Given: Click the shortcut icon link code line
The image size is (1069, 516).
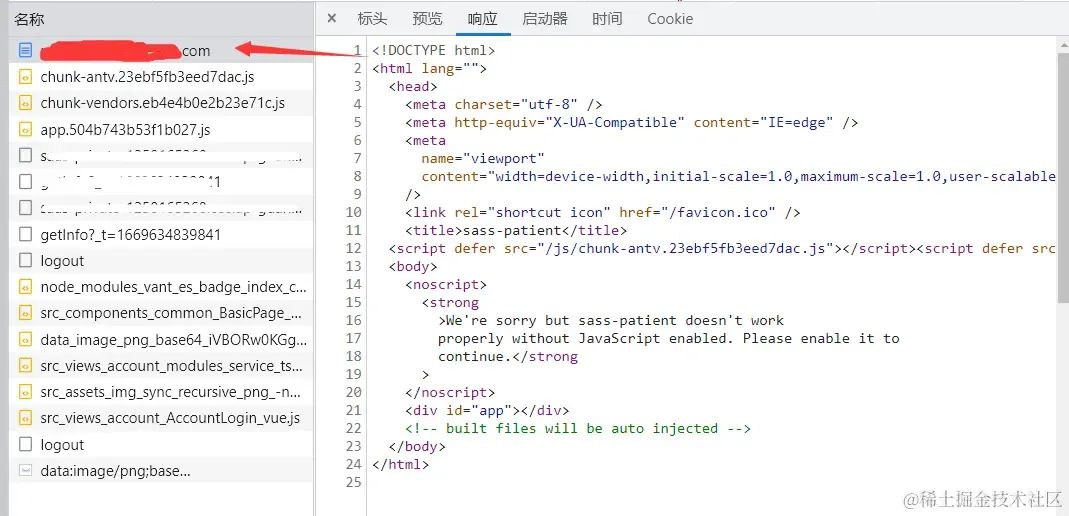Looking at the screenshot, I should pyautogui.click(x=603, y=212).
